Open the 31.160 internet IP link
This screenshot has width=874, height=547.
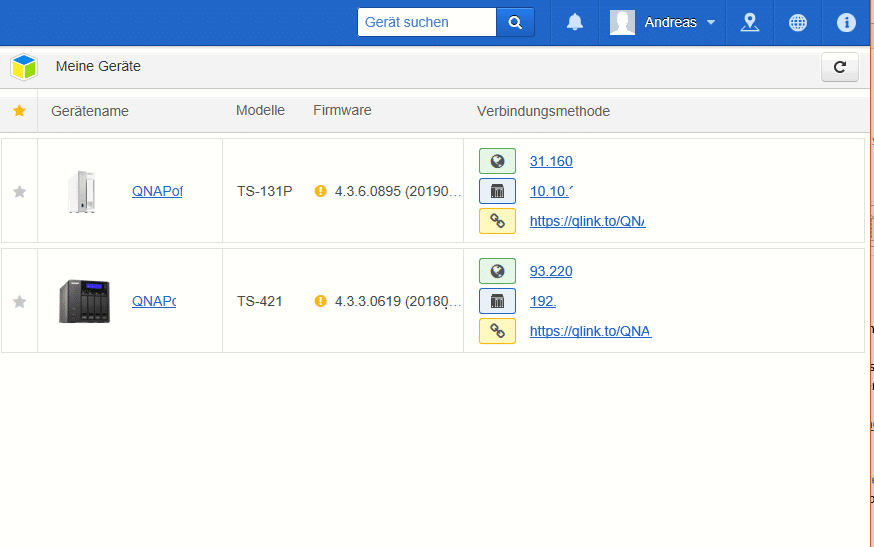click(x=551, y=161)
